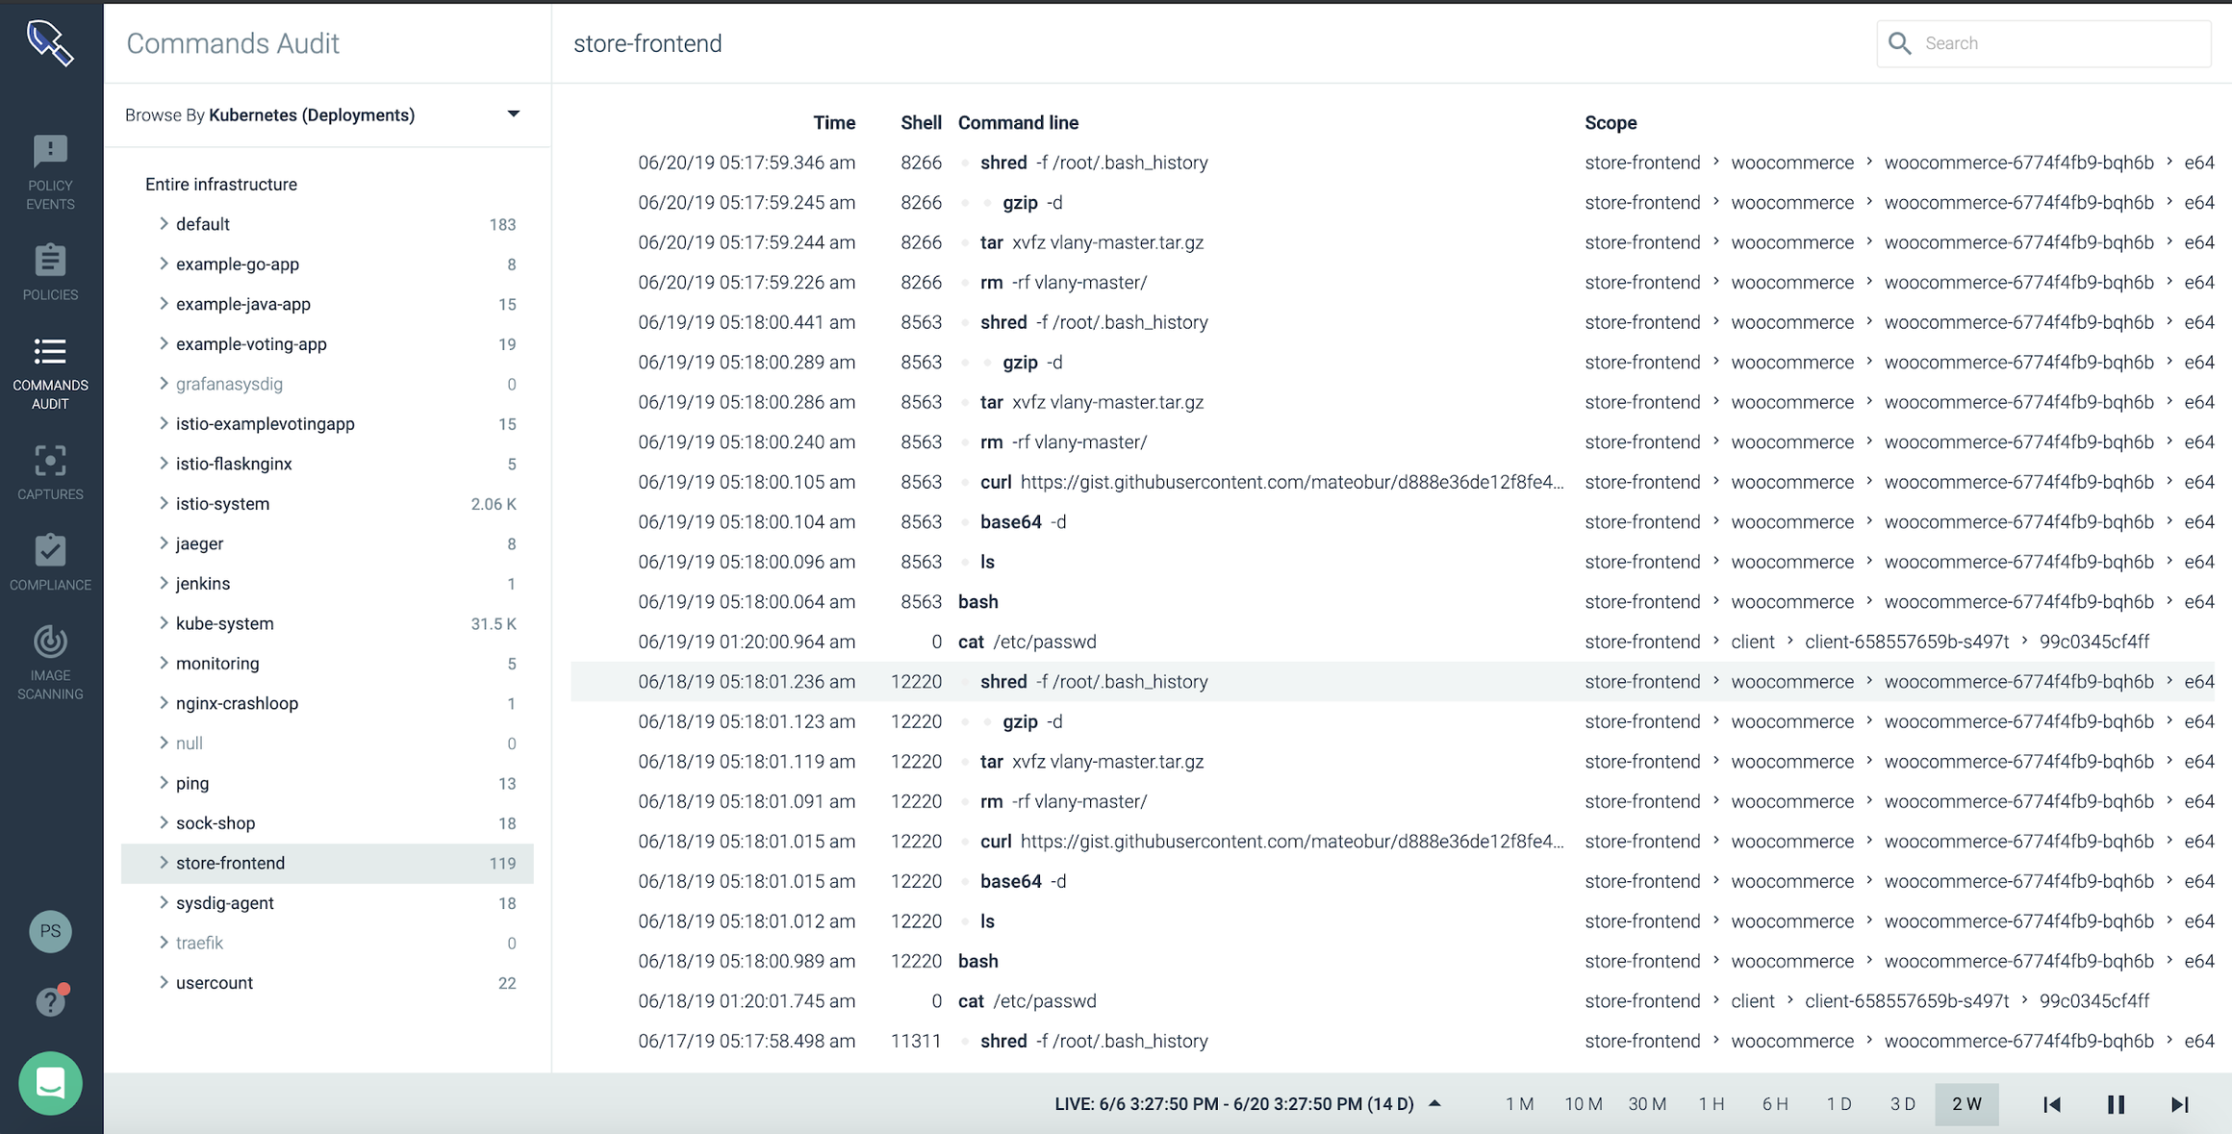Set time span to 1 M
This screenshot has height=1134, width=2232.
(1520, 1104)
